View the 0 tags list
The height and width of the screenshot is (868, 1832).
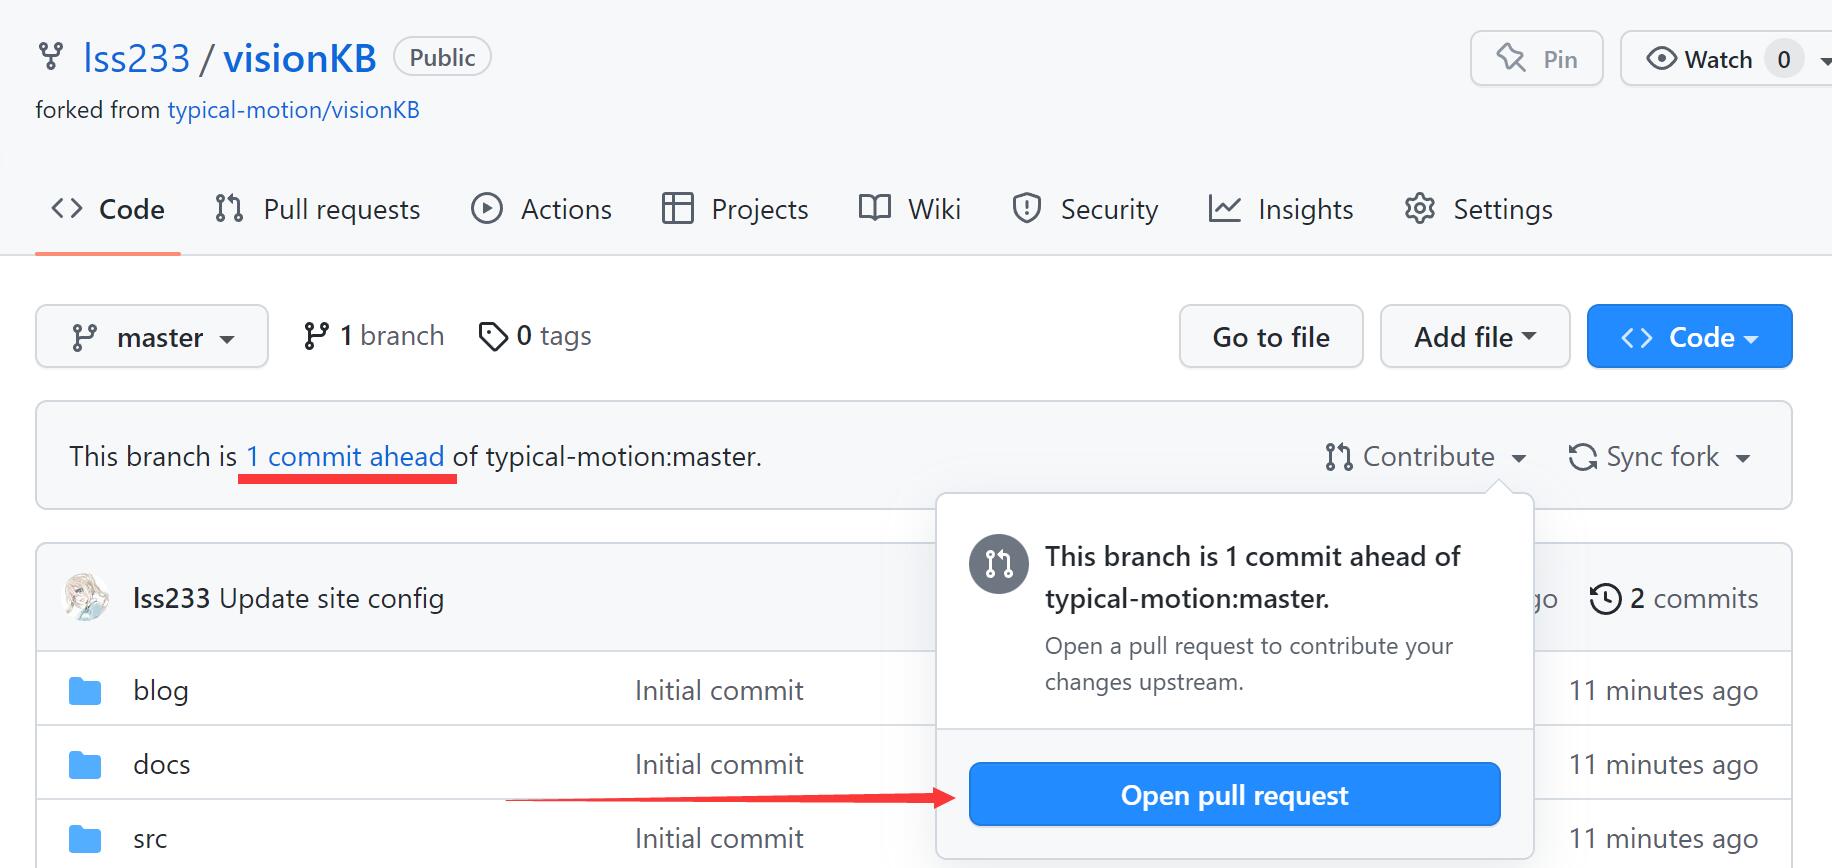pos(535,336)
